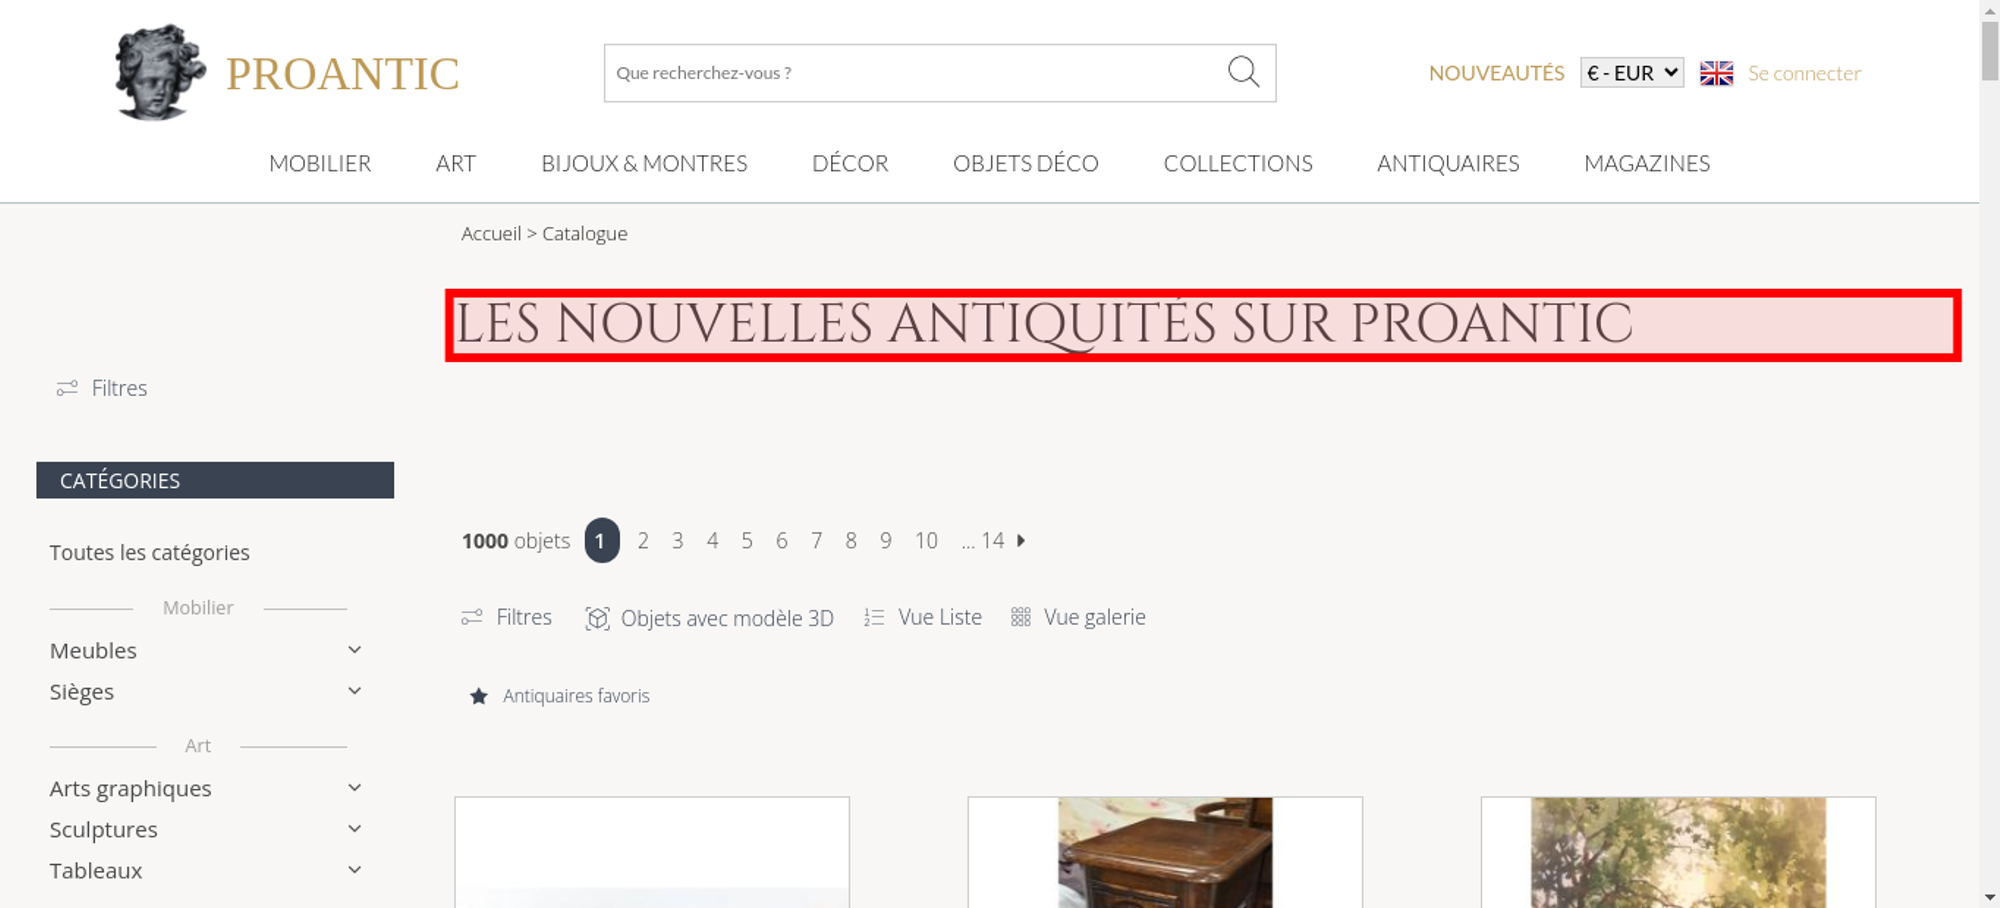Open the COLLECTIONS menu

click(x=1238, y=163)
